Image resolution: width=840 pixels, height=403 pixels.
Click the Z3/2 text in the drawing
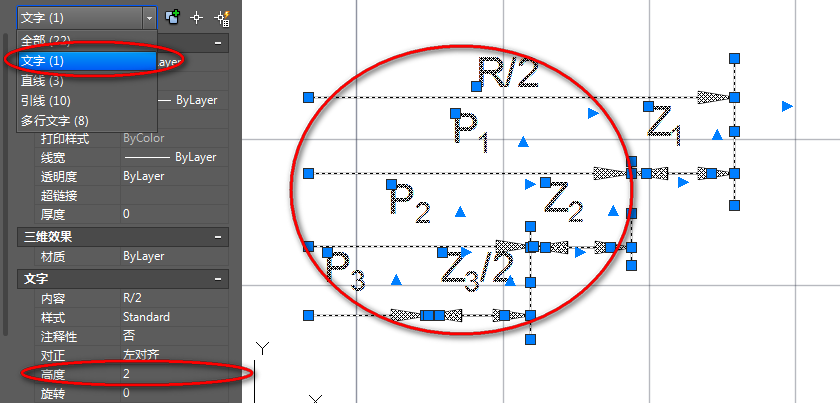click(477, 270)
